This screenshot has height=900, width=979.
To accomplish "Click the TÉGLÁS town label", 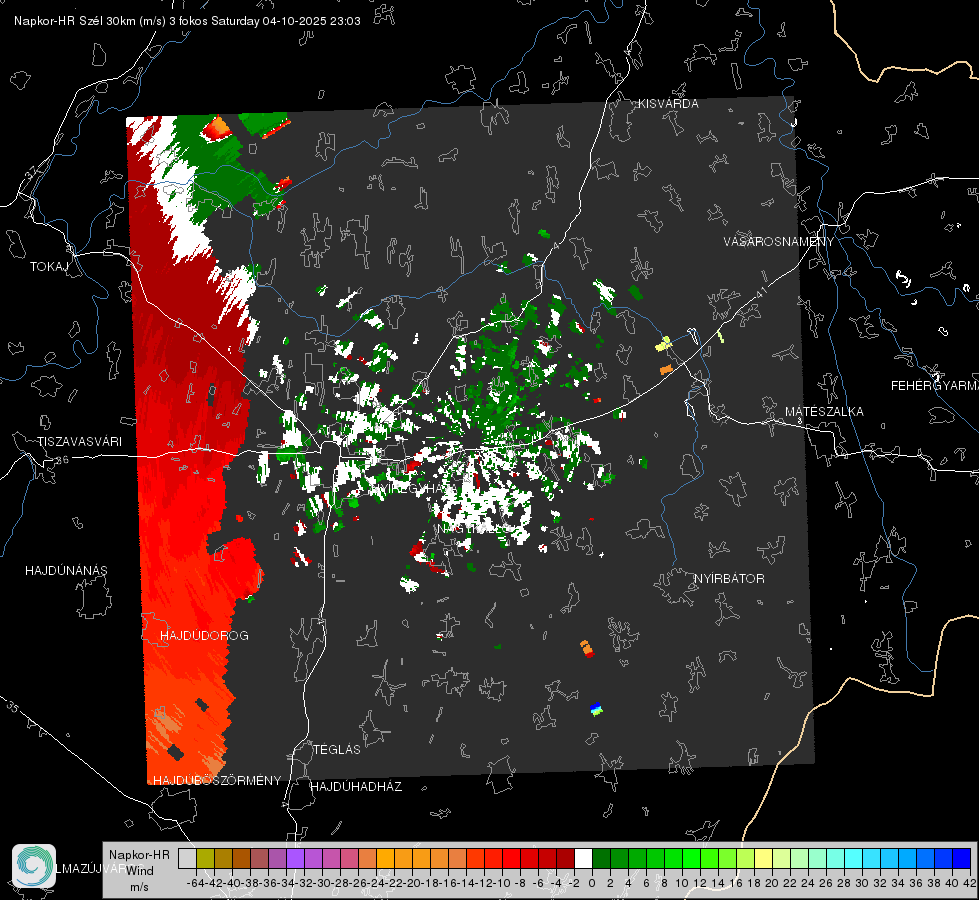I will tap(337, 749).
